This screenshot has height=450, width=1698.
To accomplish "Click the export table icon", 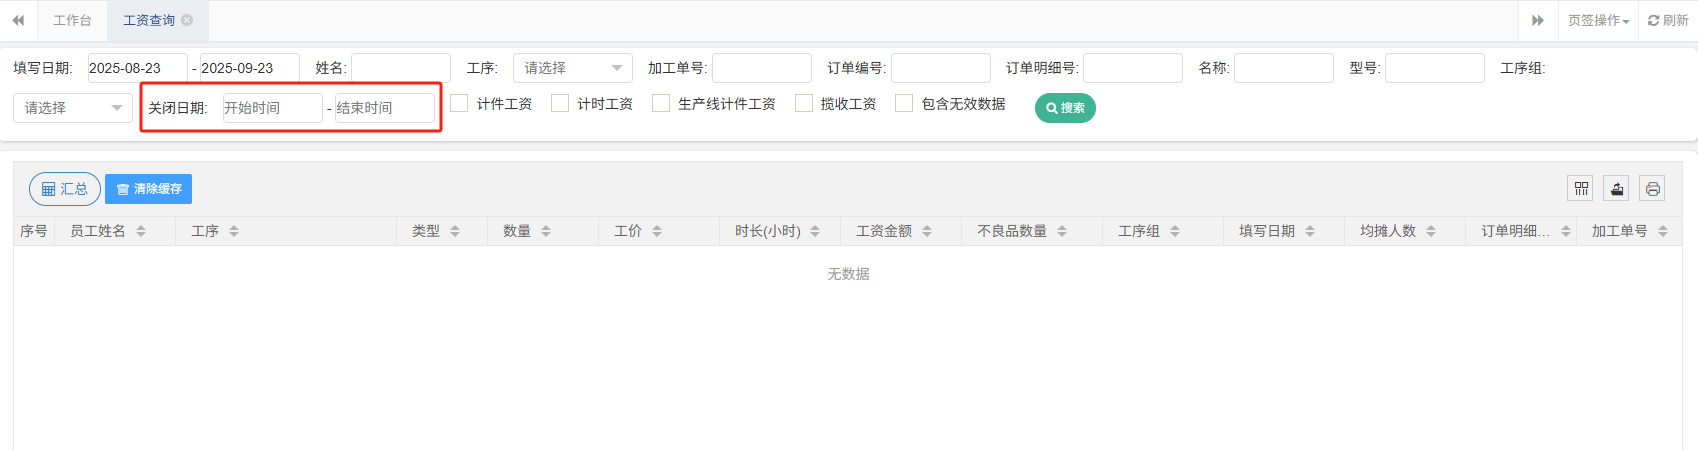I will 1616,189.
